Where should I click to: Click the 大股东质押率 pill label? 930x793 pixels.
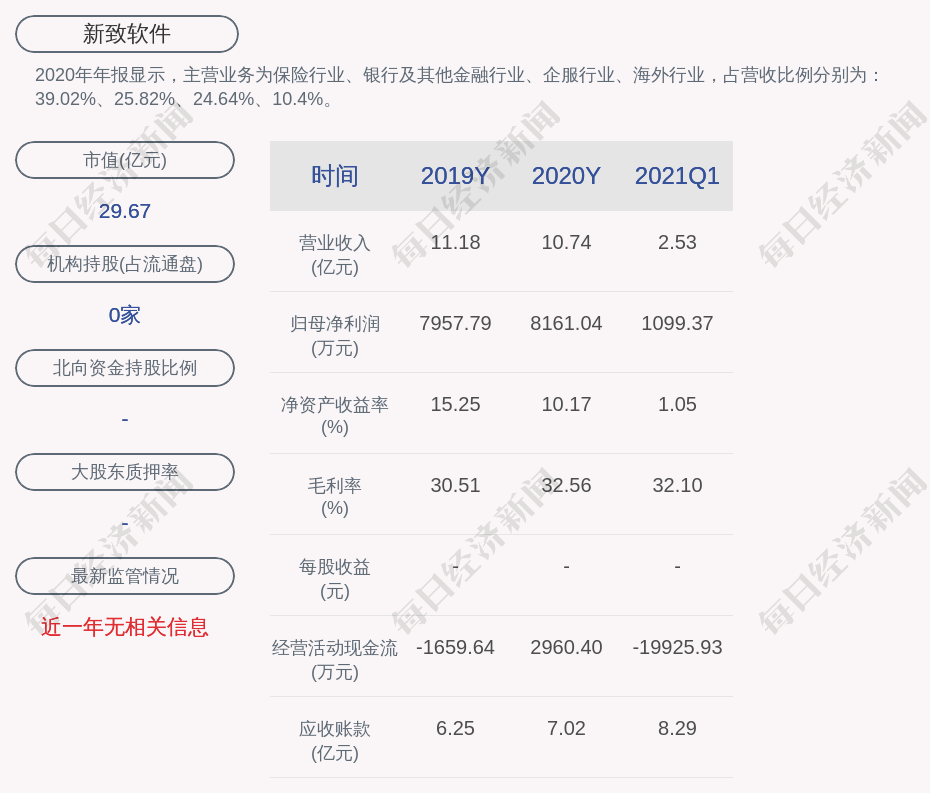(x=125, y=472)
